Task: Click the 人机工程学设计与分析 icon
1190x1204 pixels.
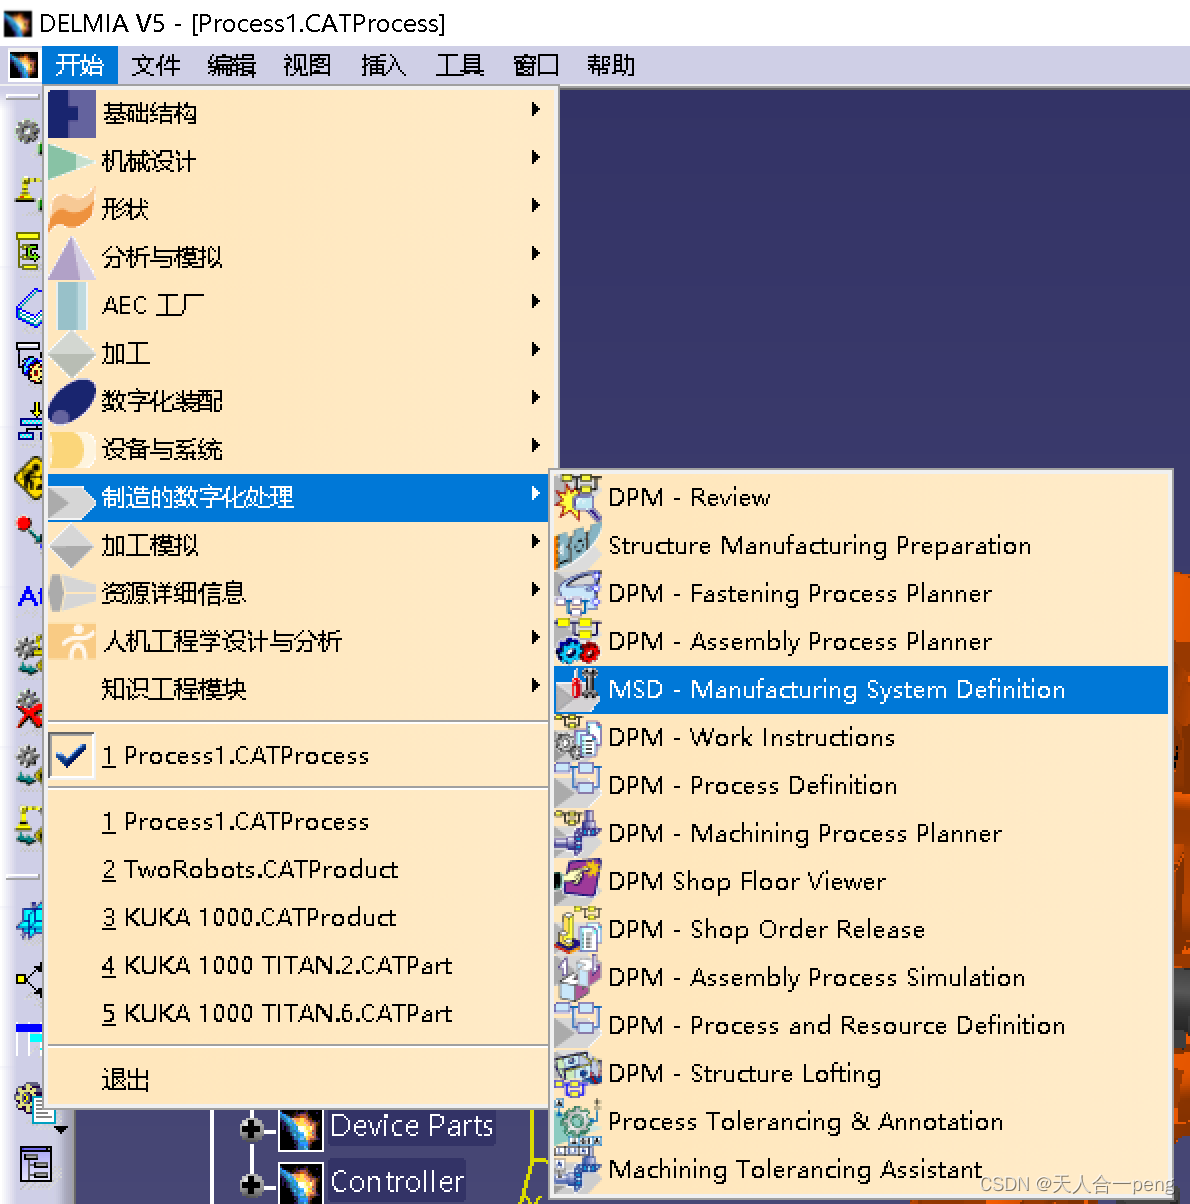Action: [71, 641]
